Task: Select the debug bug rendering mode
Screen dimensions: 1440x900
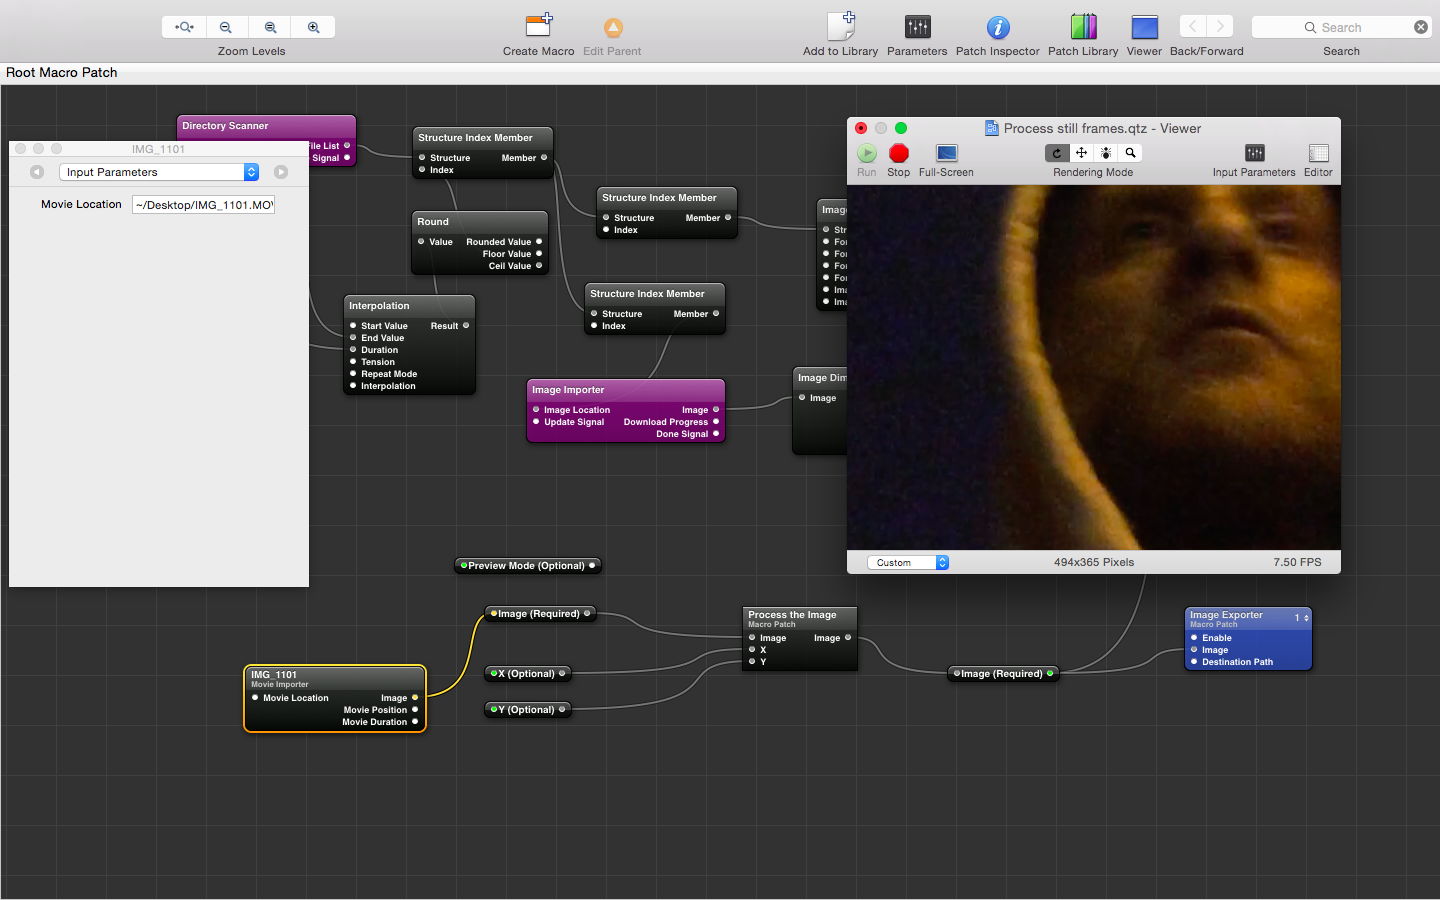Action: pyautogui.click(x=1106, y=153)
